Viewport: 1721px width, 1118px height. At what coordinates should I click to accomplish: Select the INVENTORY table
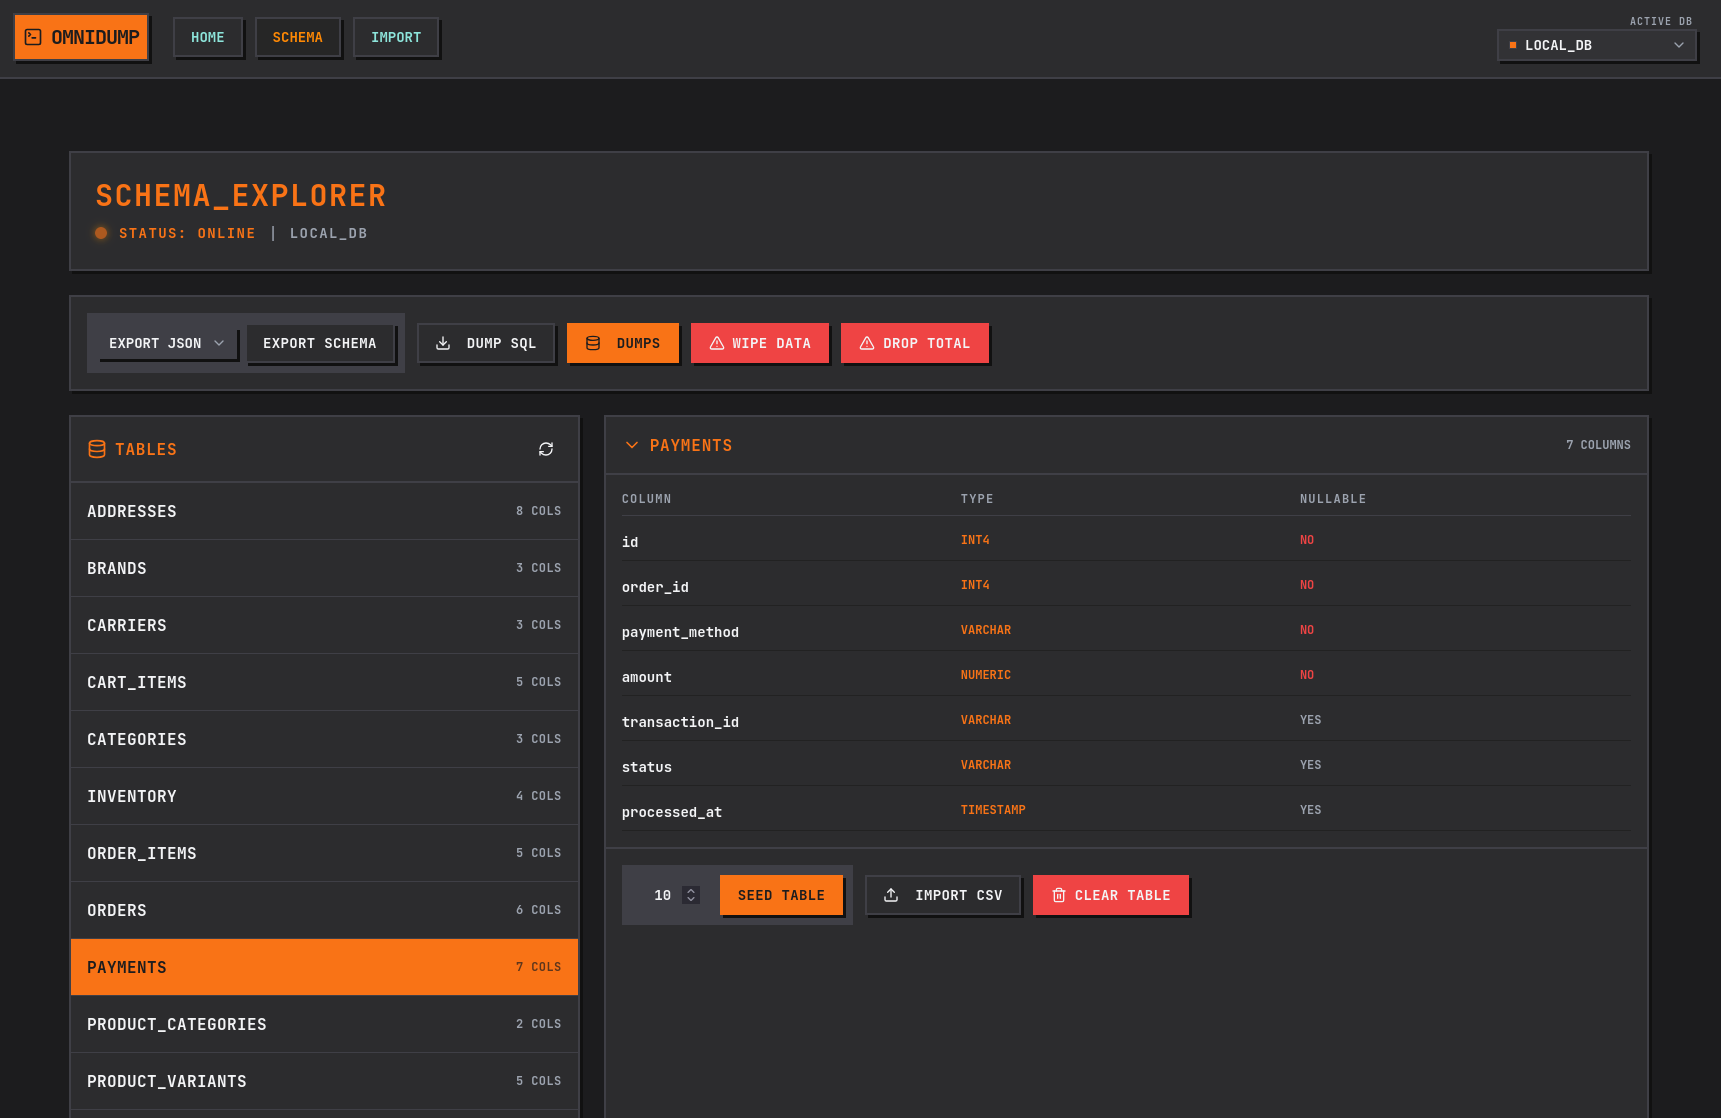pos(324,796)
